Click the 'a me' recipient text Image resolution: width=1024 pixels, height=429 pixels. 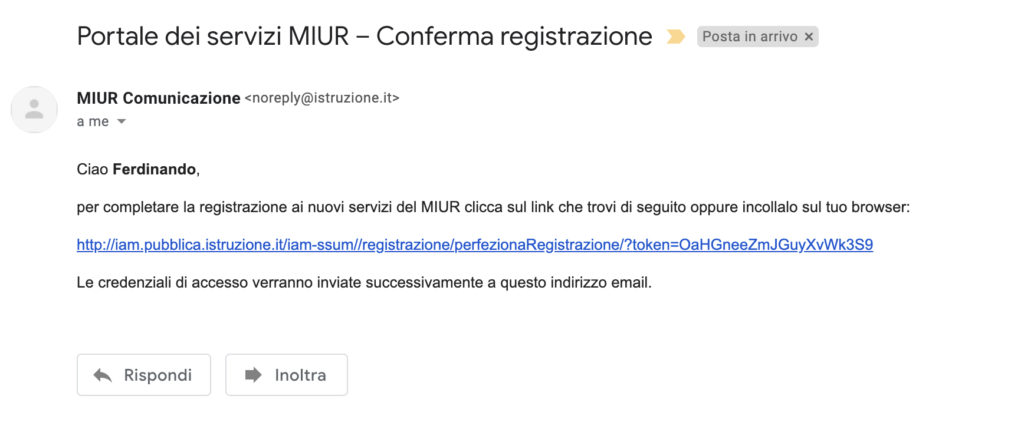pyautogui.click(x=93, y=122)
